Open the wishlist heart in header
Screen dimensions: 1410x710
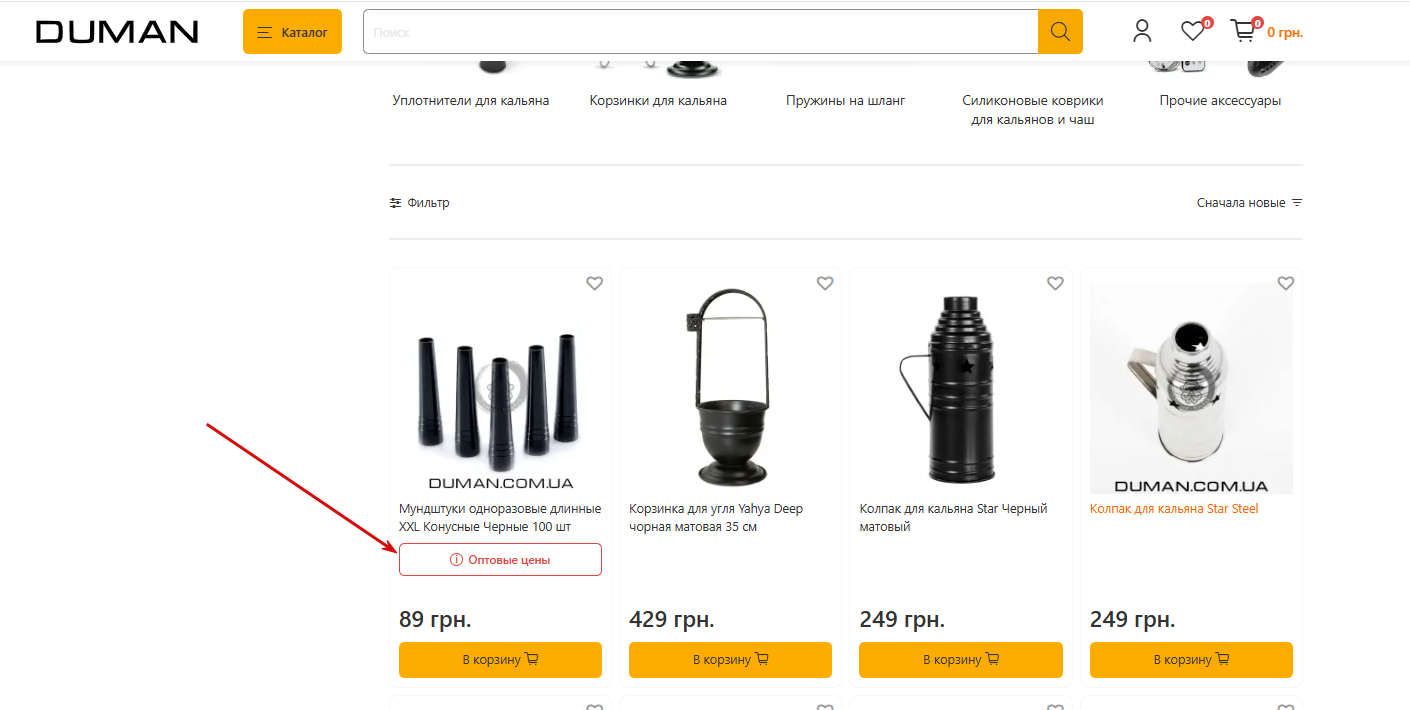coord(1192,32)
